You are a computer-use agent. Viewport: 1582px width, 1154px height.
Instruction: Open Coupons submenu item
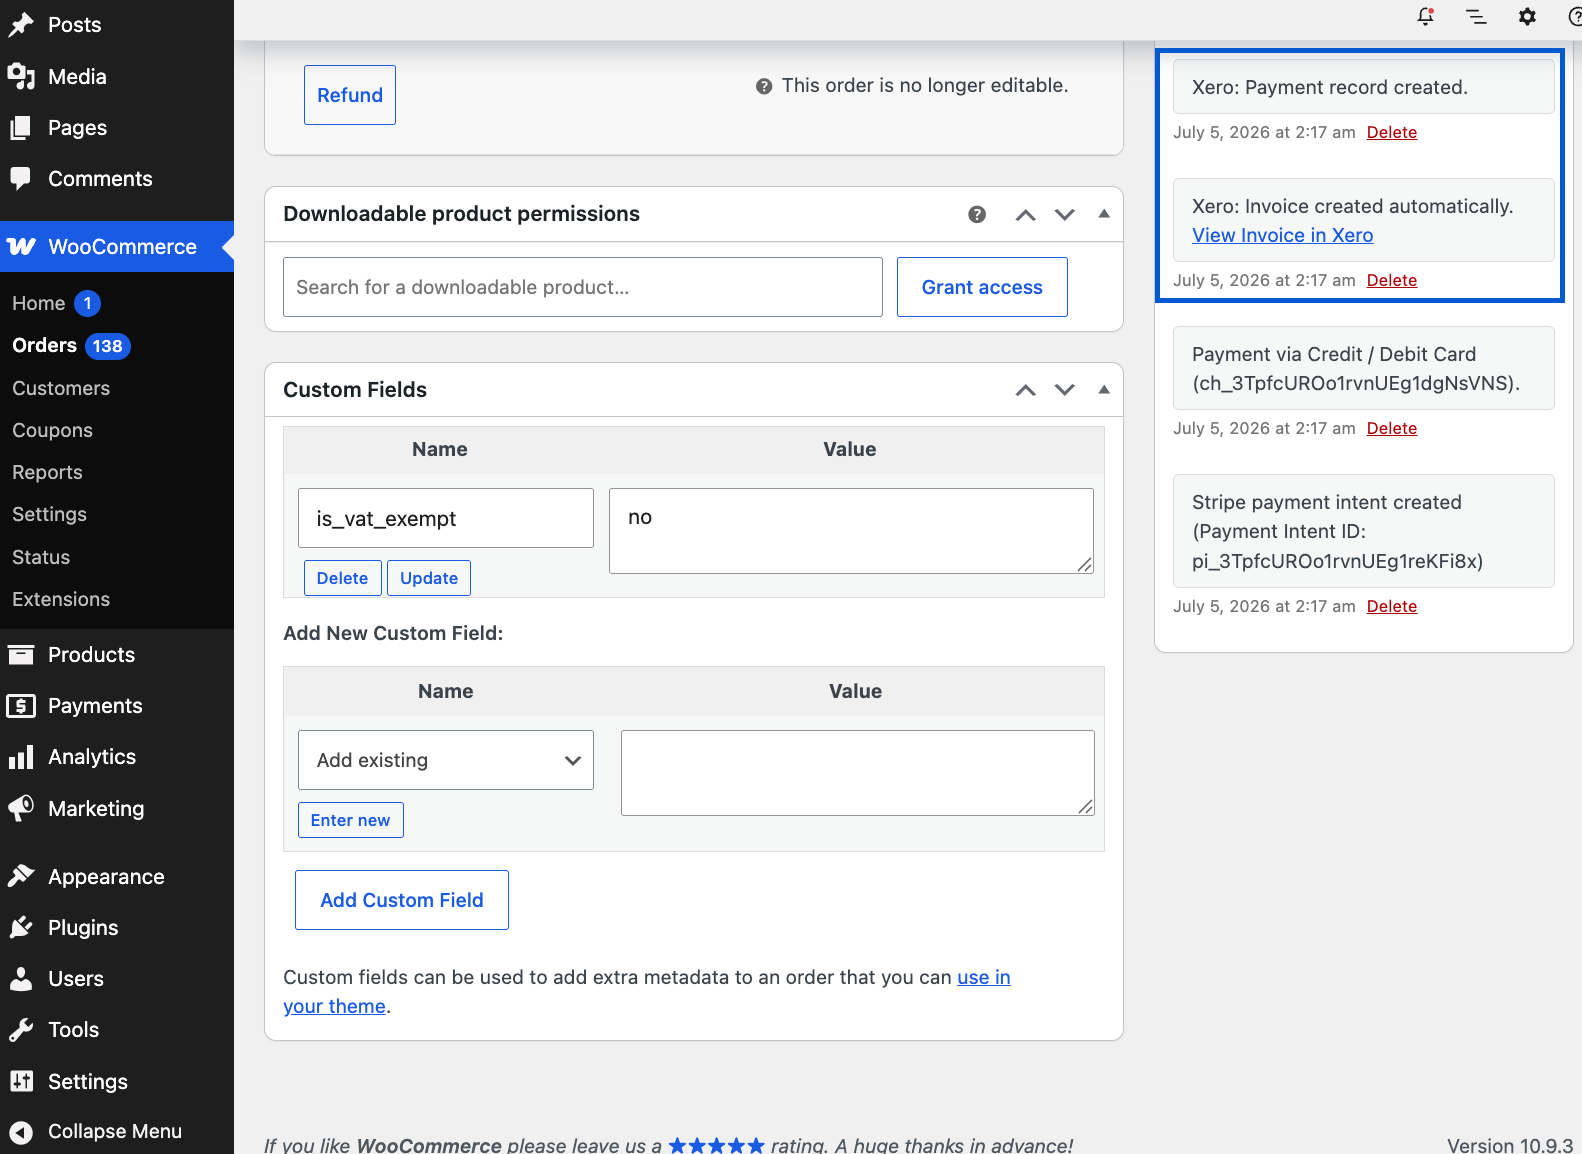click(x=52, y=430)
